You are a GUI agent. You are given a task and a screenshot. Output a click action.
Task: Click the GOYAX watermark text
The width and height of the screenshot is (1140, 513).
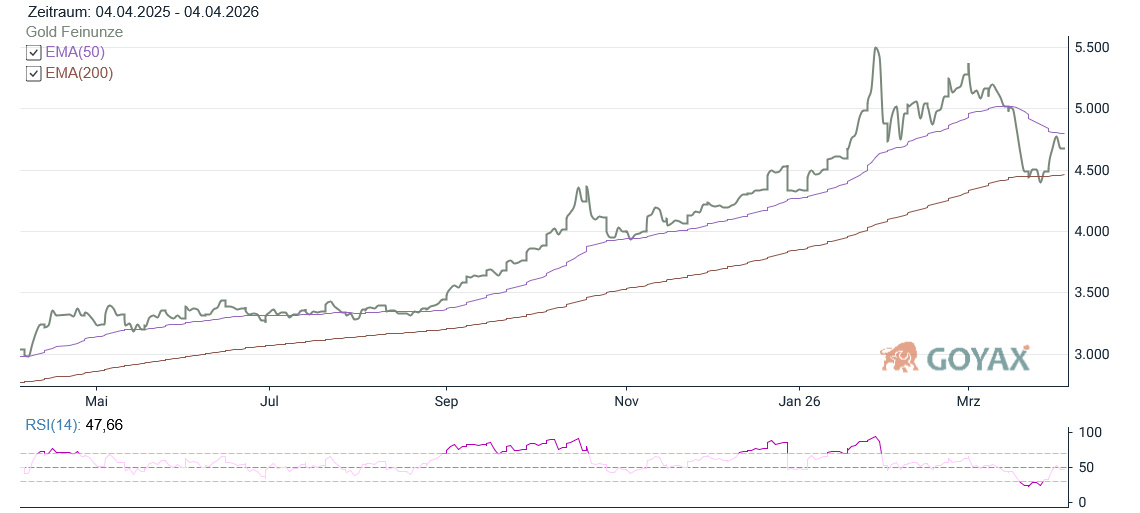click(x=977, y=358)
